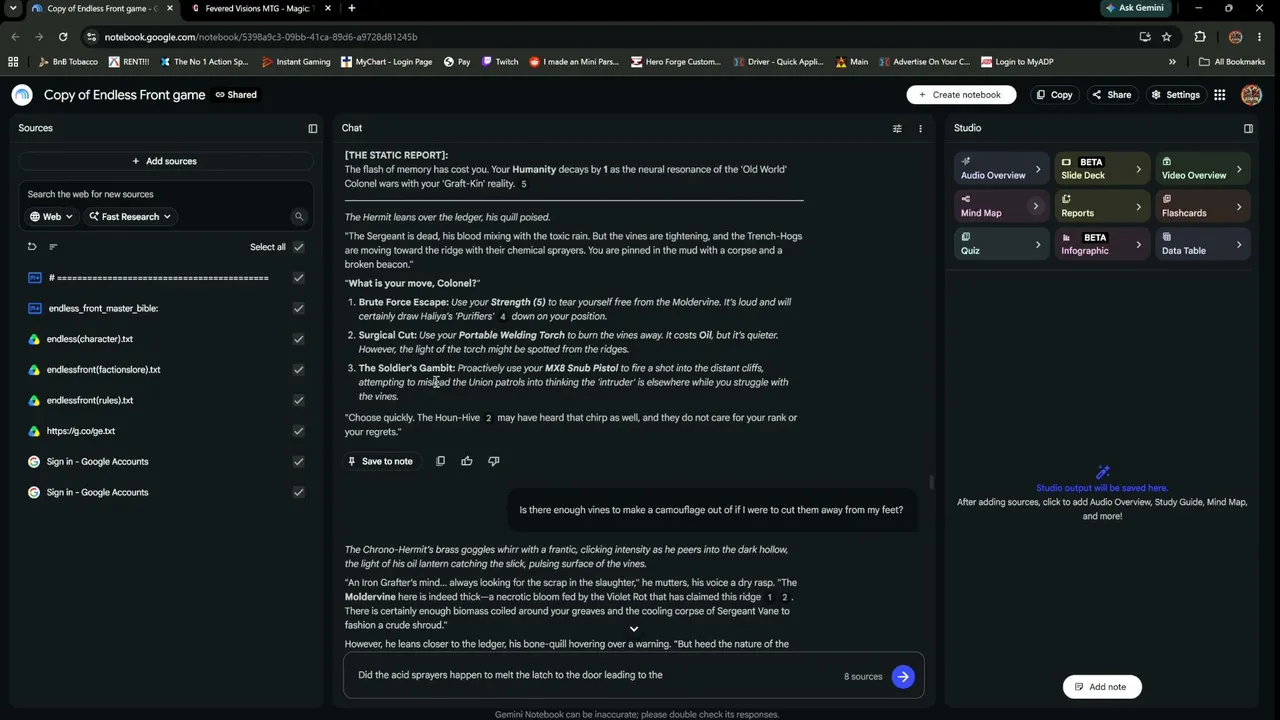Uncheck the first Sign in - Google Accounts source

pyautogui.click(x=298, y=462)
